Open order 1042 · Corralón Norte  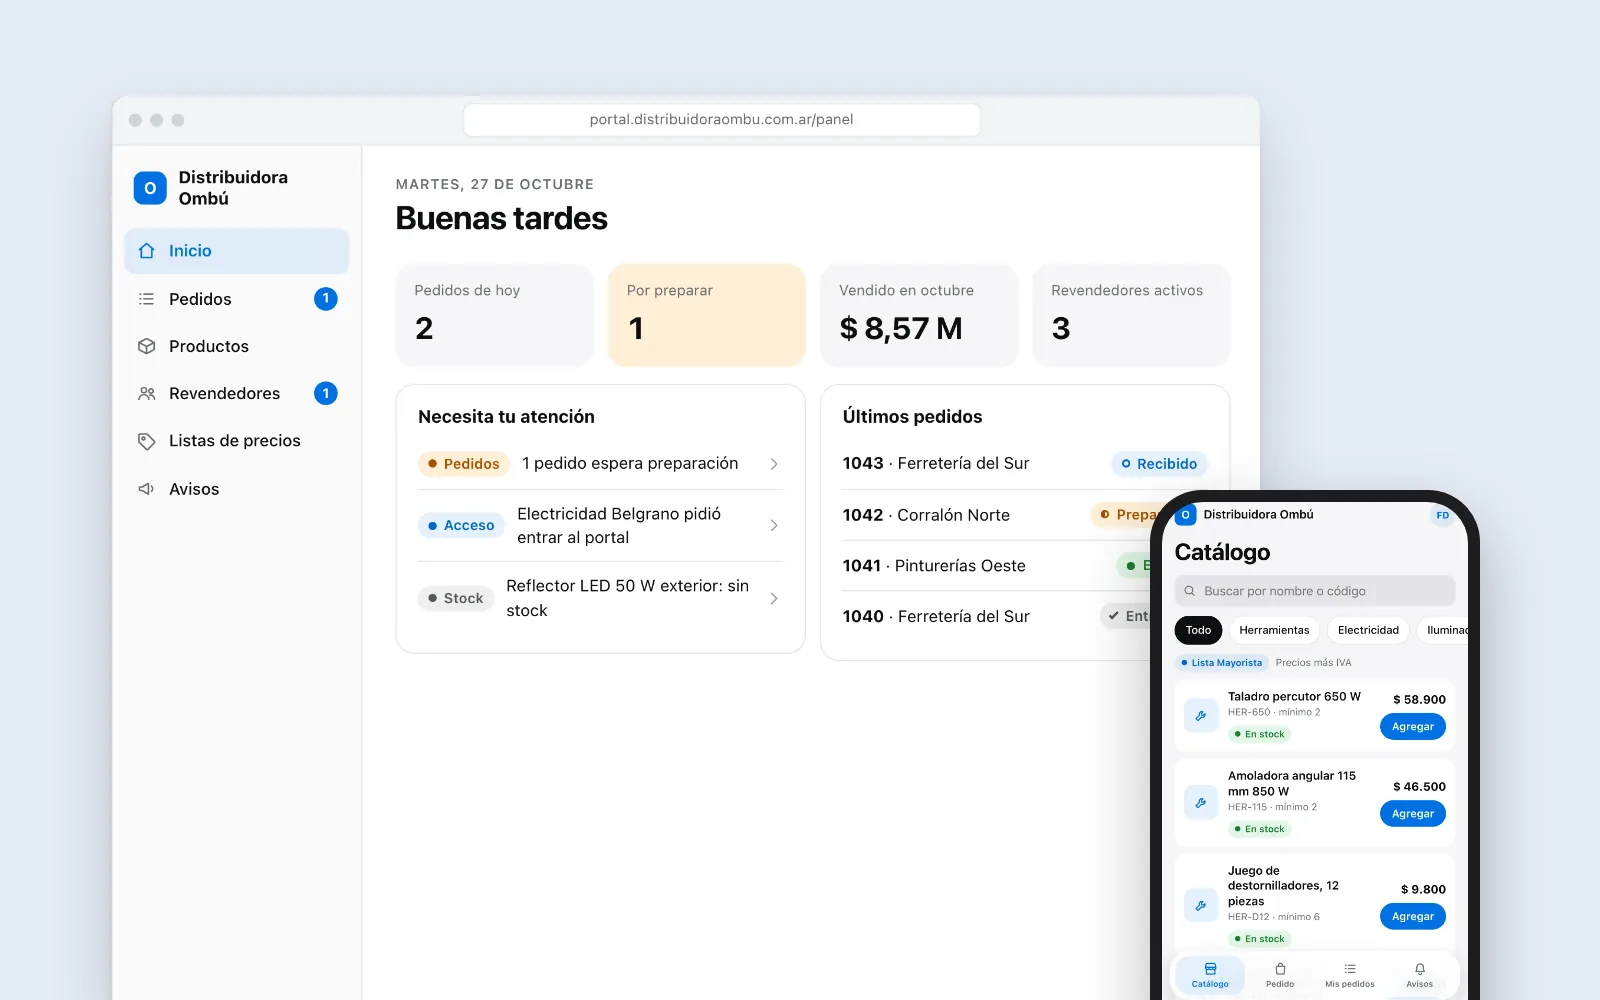[996, 515]
